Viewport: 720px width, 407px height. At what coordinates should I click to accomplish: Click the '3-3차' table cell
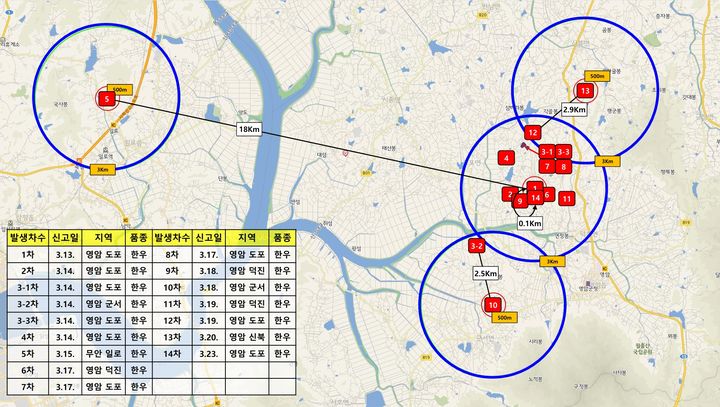coord(28,321)
